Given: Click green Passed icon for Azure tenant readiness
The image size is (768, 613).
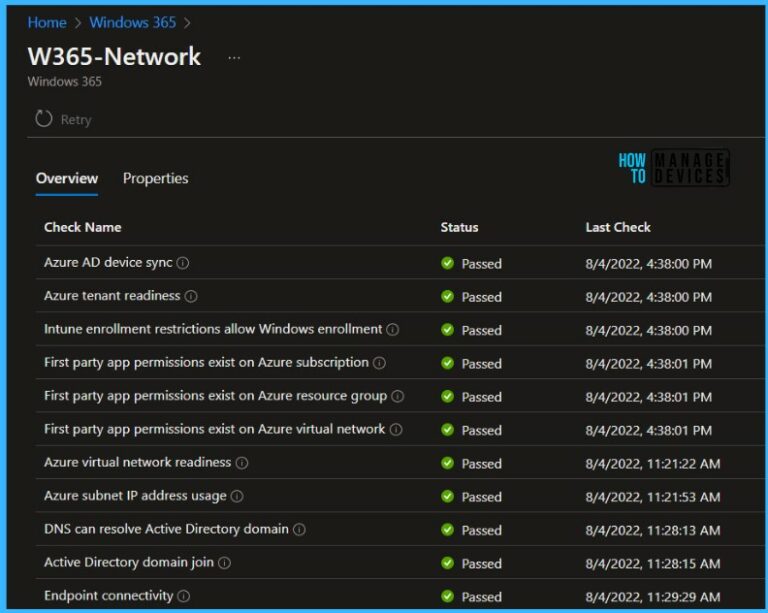Looking at the screenshot, I should click(447, 296).
